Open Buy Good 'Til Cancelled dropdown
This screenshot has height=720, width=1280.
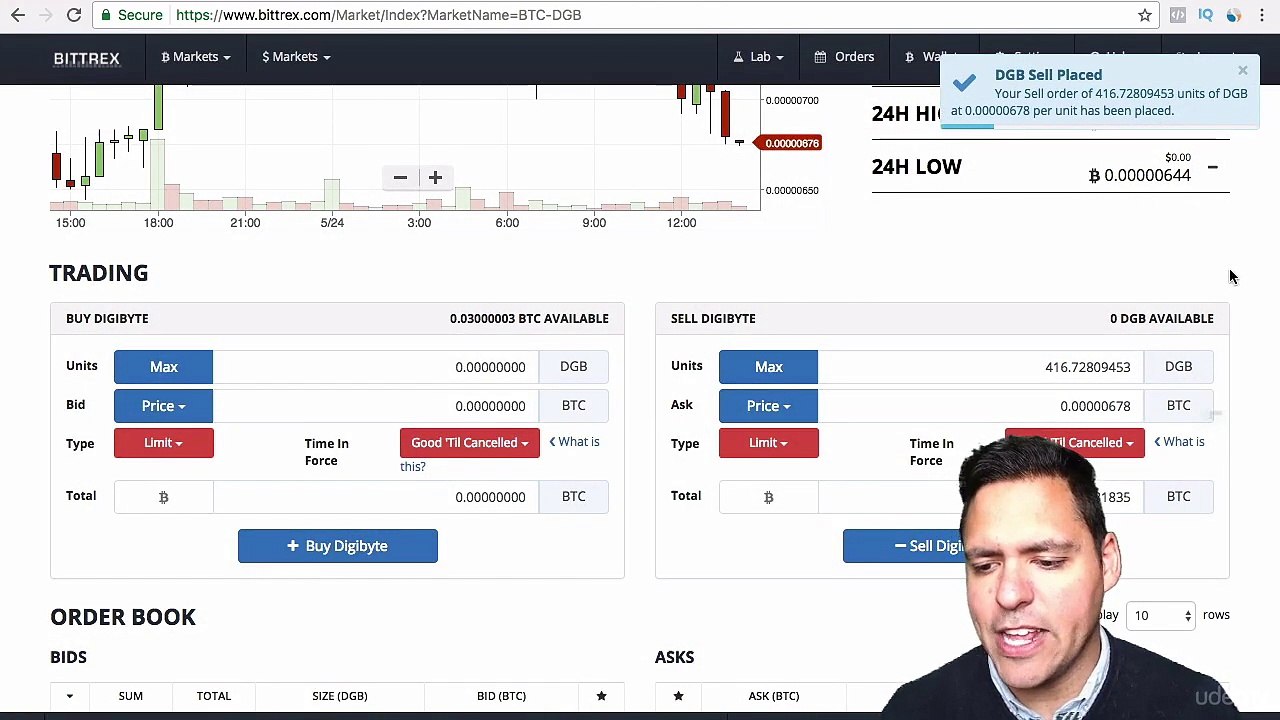click(469, 443)
